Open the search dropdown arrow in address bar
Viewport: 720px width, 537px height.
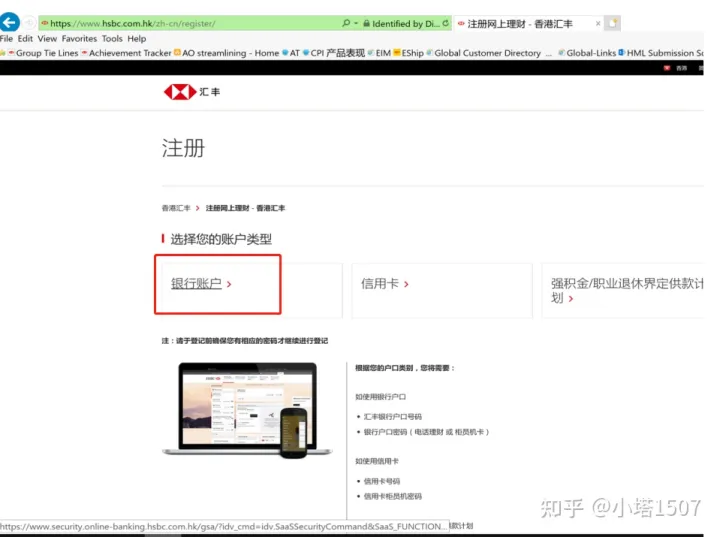tap(356, 23)
